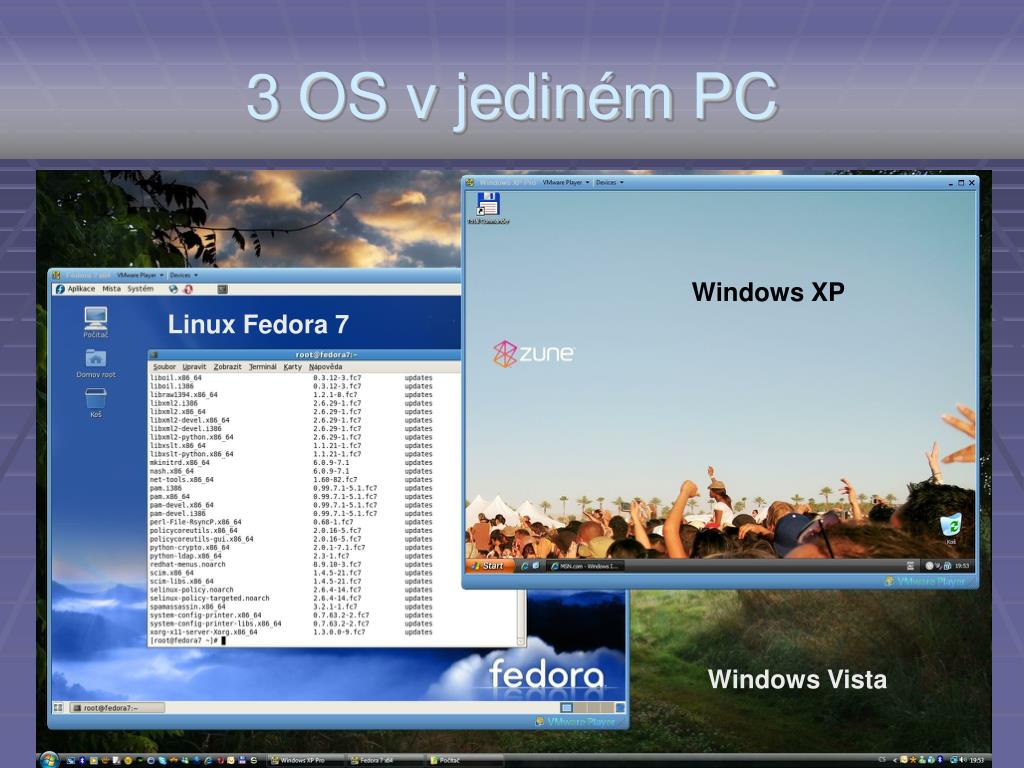Open the Terminál menu in terminal window

click(263, 367)
